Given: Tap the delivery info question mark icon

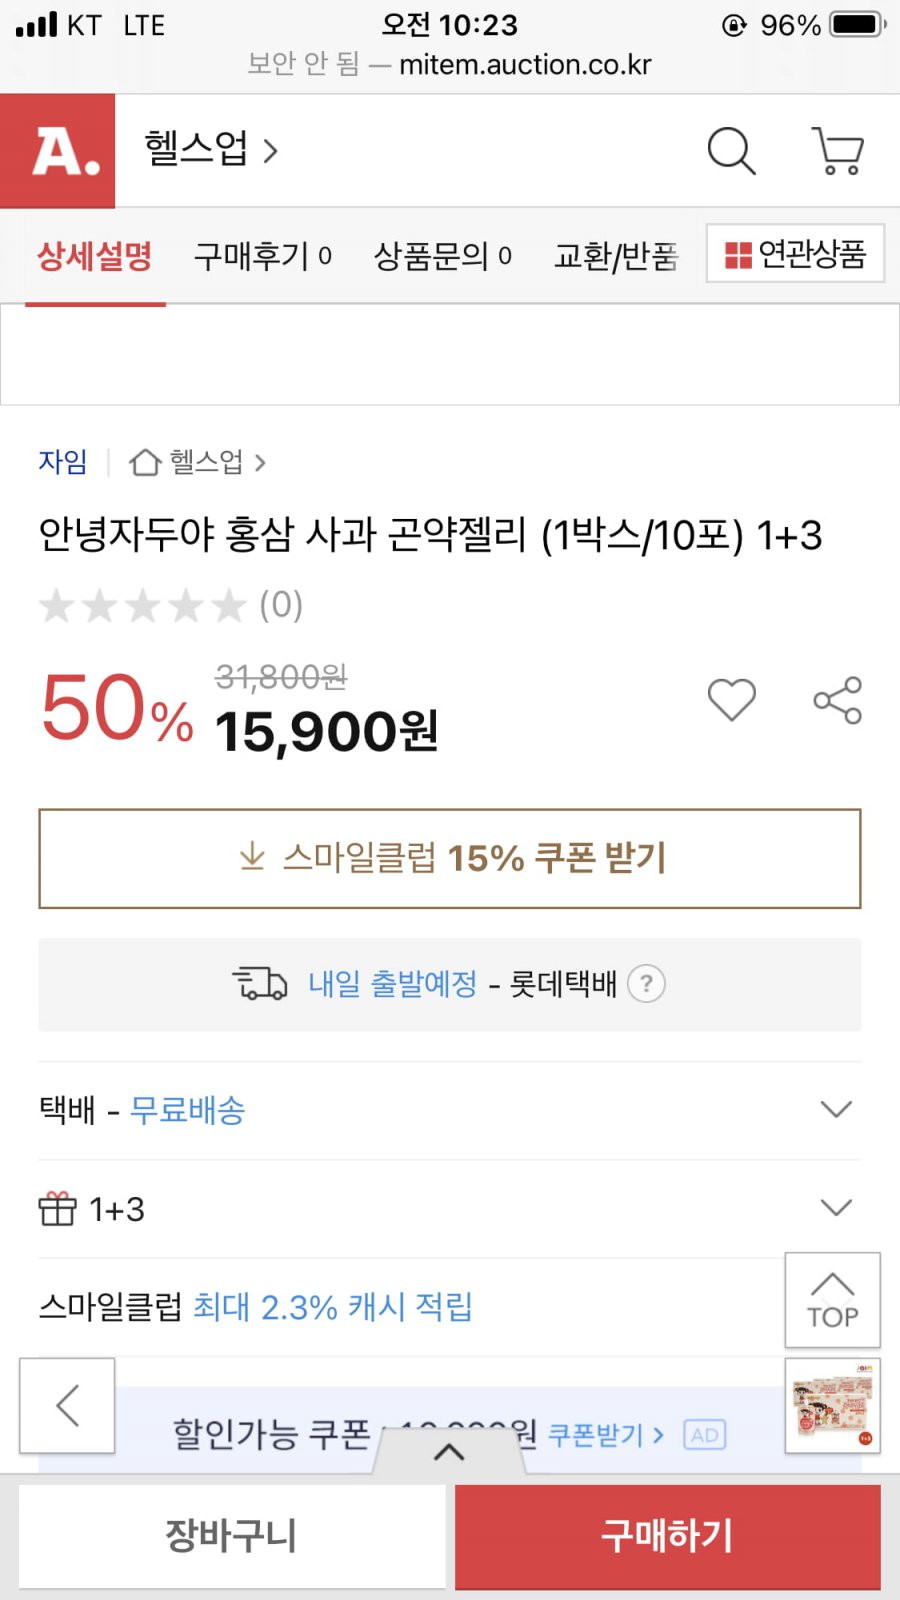Looking at the screenshot, I should [646, 984].
